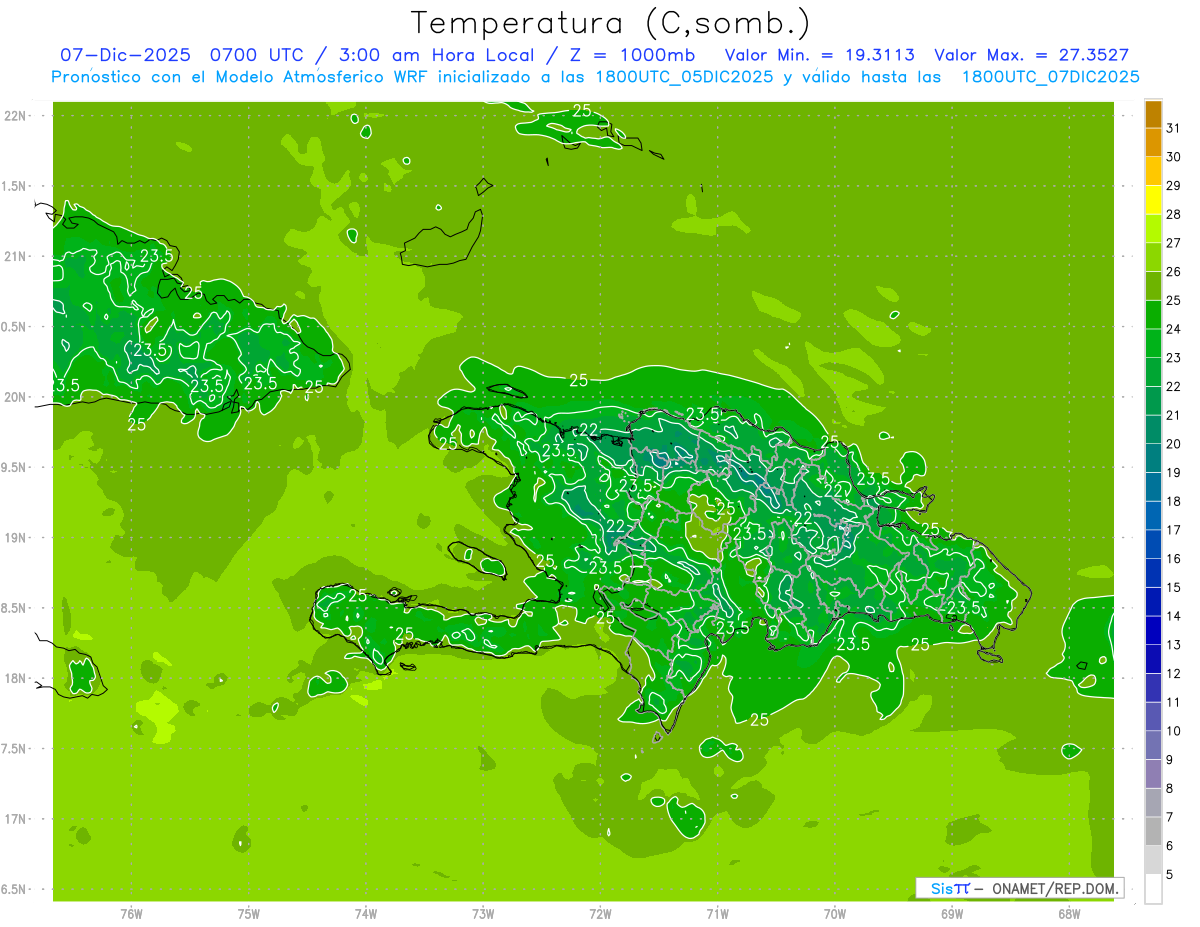Click the "18N" latitude axis label

(15, 678)
